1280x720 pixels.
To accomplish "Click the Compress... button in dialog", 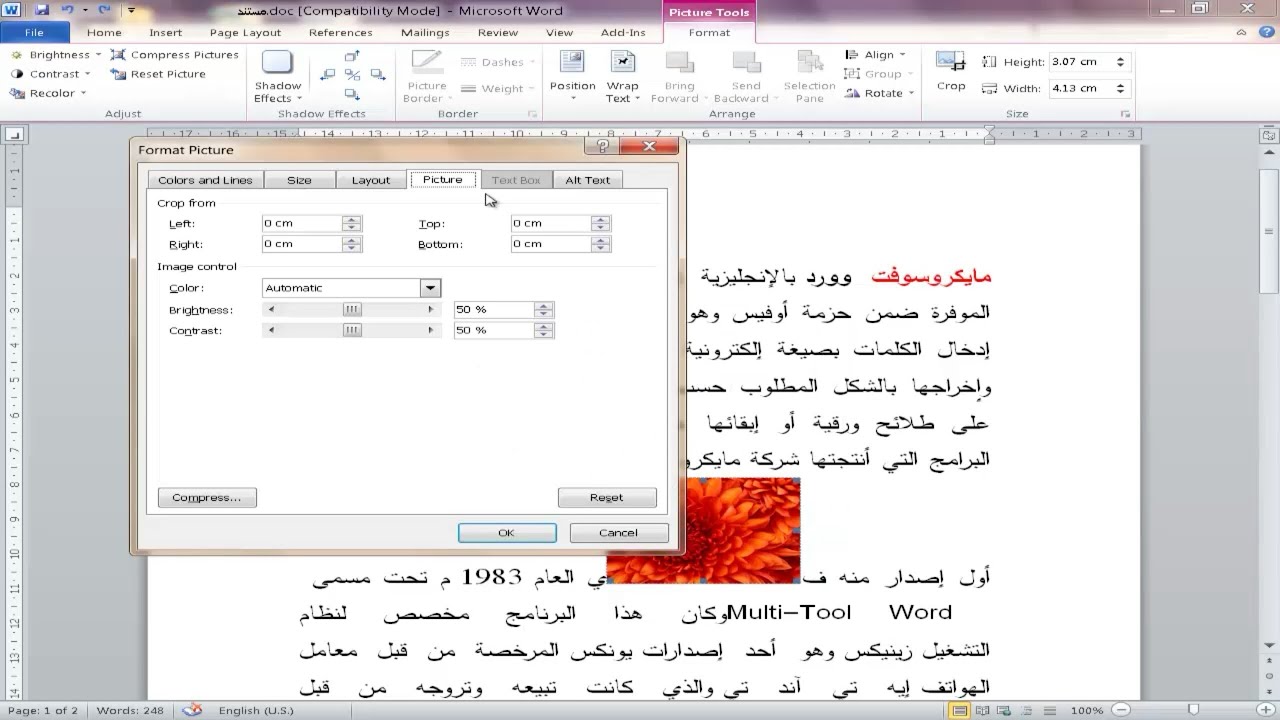I will pyautogui.click(x=207, y=497).
